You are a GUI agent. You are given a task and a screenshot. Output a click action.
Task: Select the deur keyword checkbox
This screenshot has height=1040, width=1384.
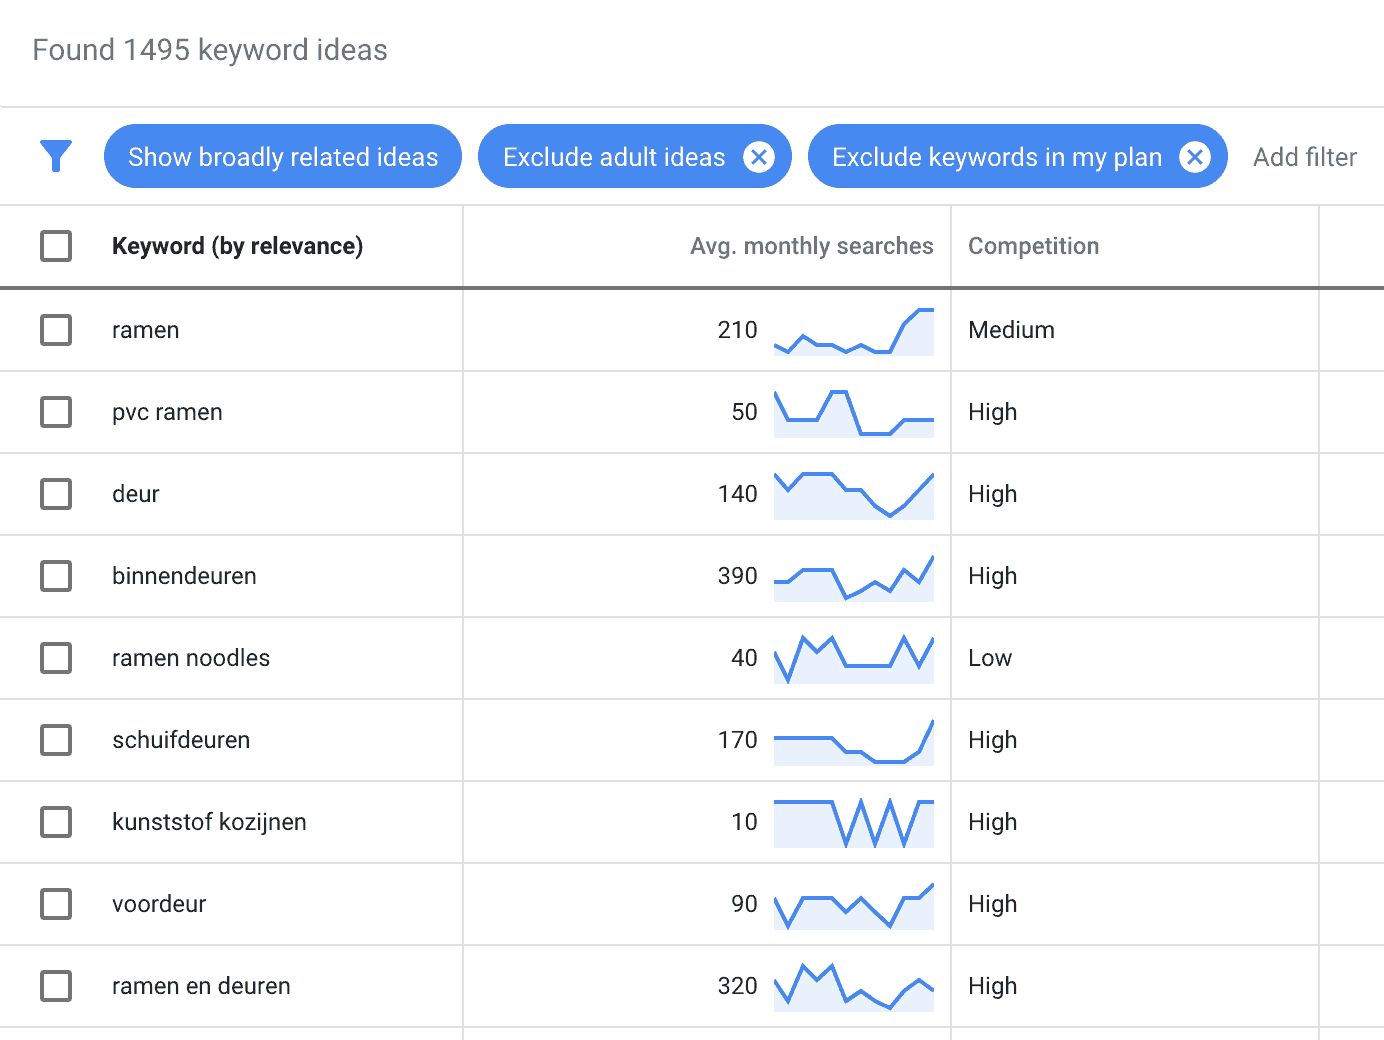(56, 494)
